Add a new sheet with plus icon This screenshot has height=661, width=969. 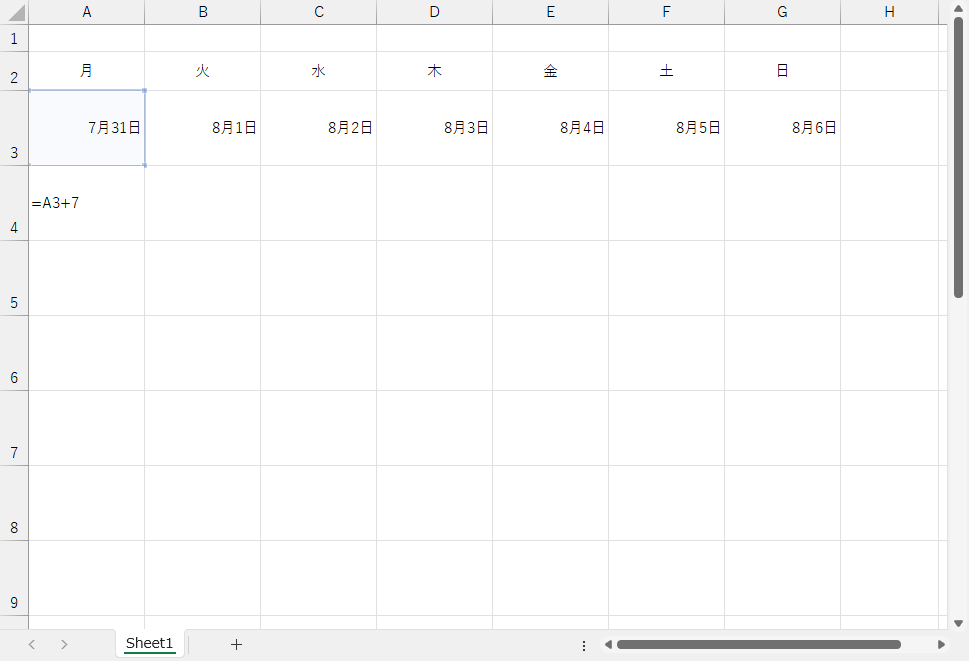click(x=236, y=644)
